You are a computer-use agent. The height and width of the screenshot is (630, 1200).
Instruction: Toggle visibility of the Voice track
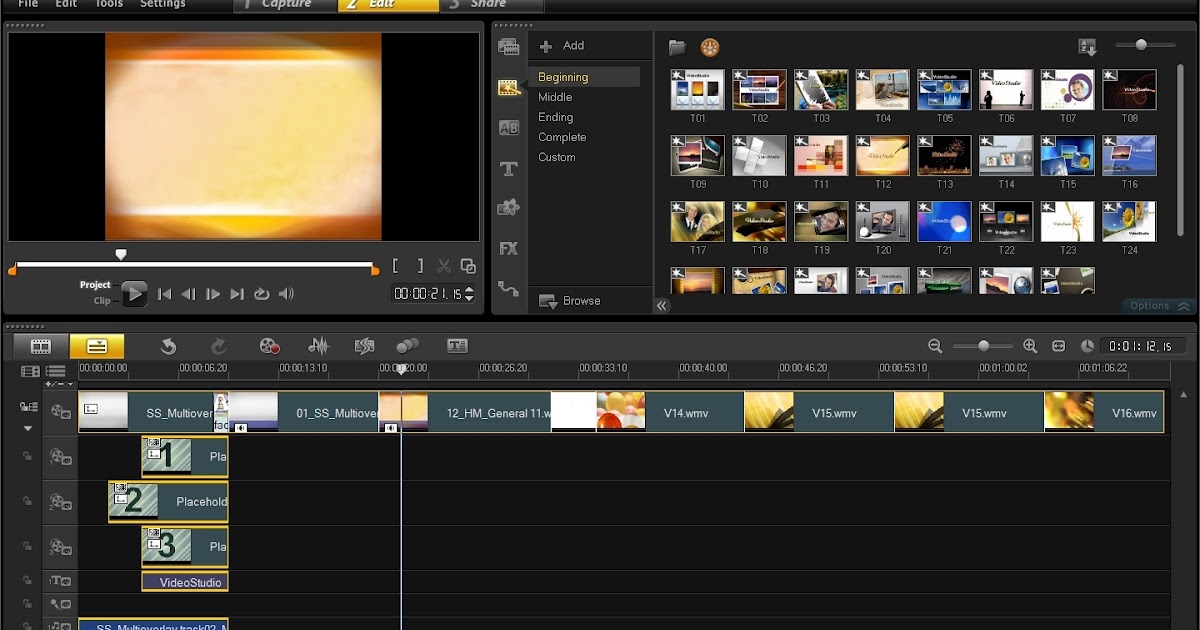(x=61, y=604)
